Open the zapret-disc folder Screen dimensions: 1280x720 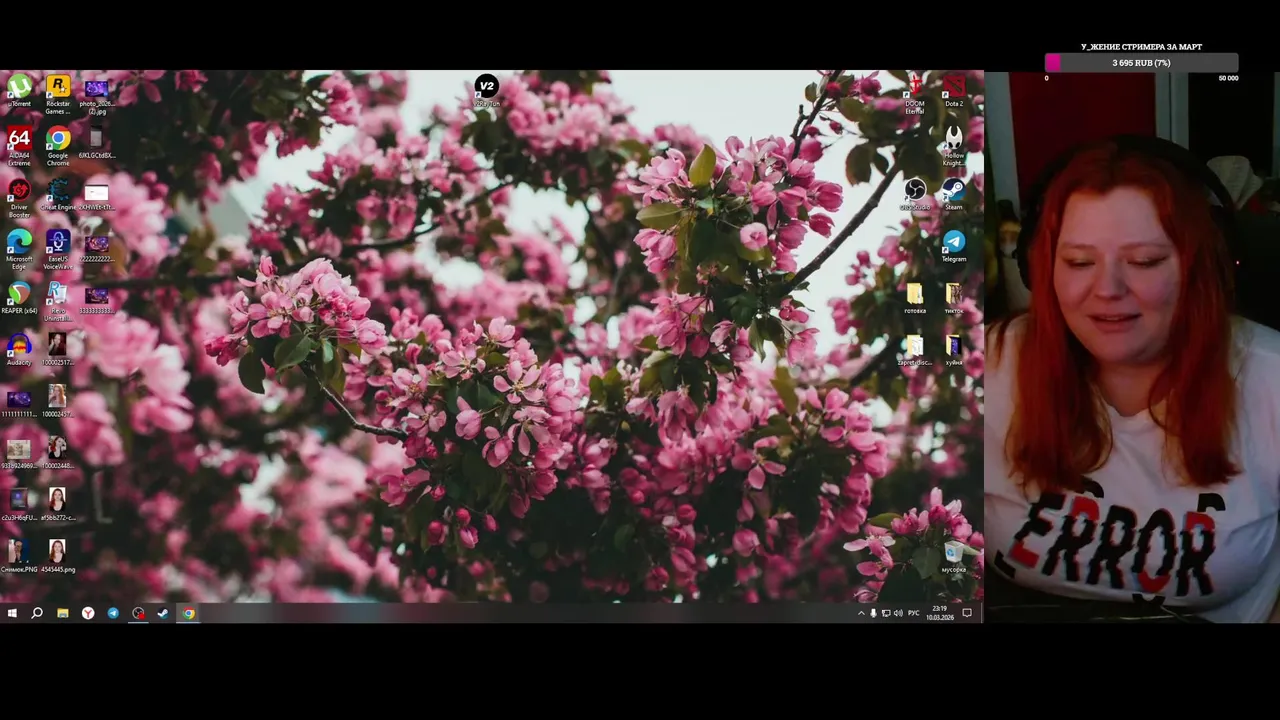coord(914,350)
